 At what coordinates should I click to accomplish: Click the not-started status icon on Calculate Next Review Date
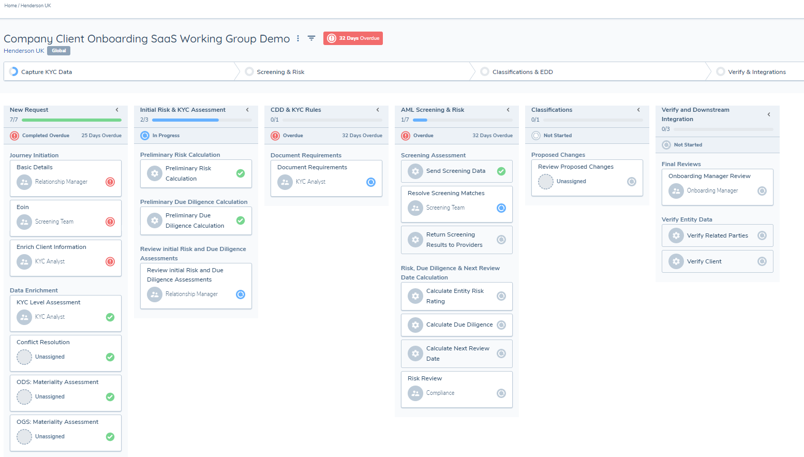501,353
